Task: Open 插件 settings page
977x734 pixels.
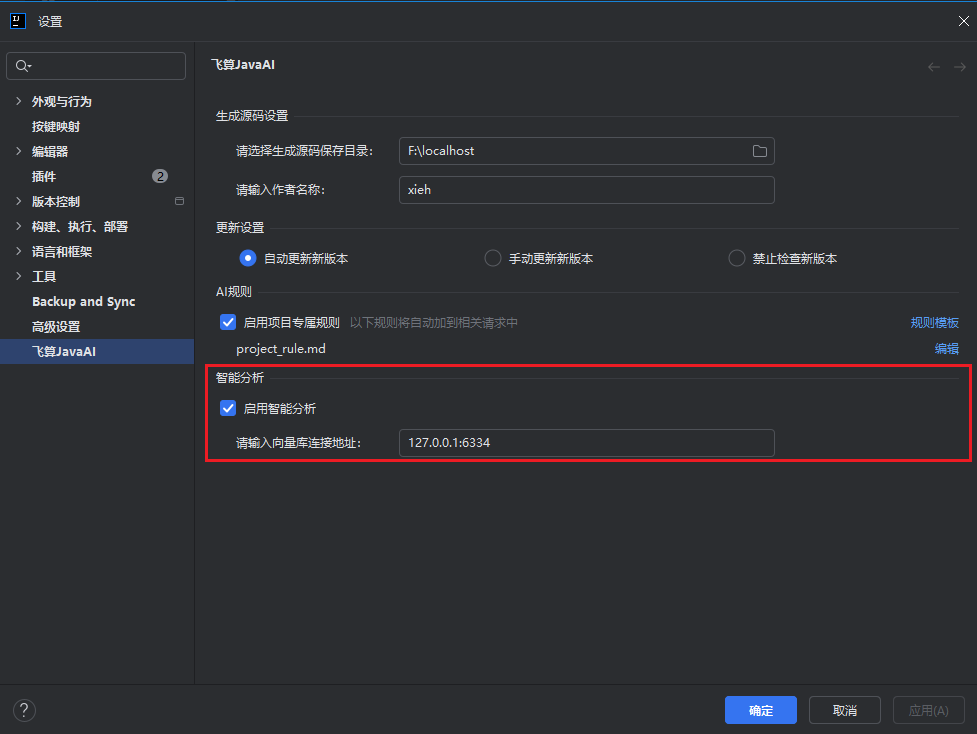Action: [44, 176]
